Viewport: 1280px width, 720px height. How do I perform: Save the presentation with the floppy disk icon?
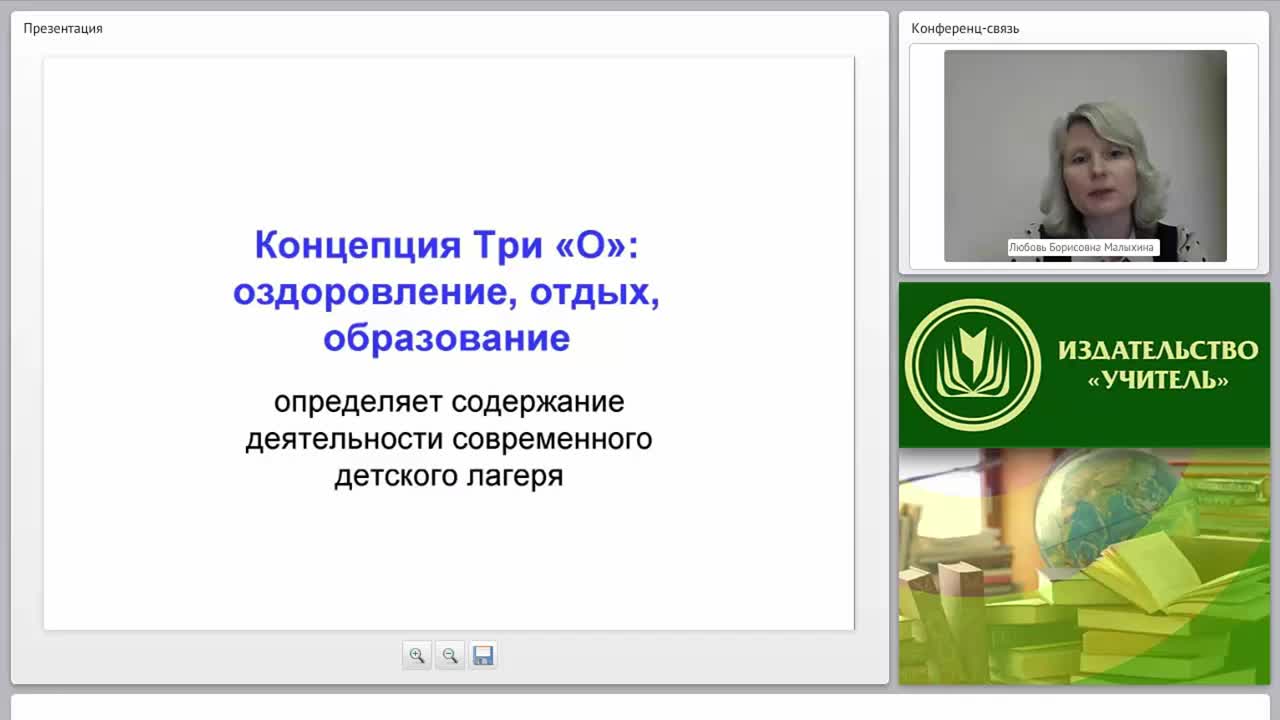click(x=483, y=656)
